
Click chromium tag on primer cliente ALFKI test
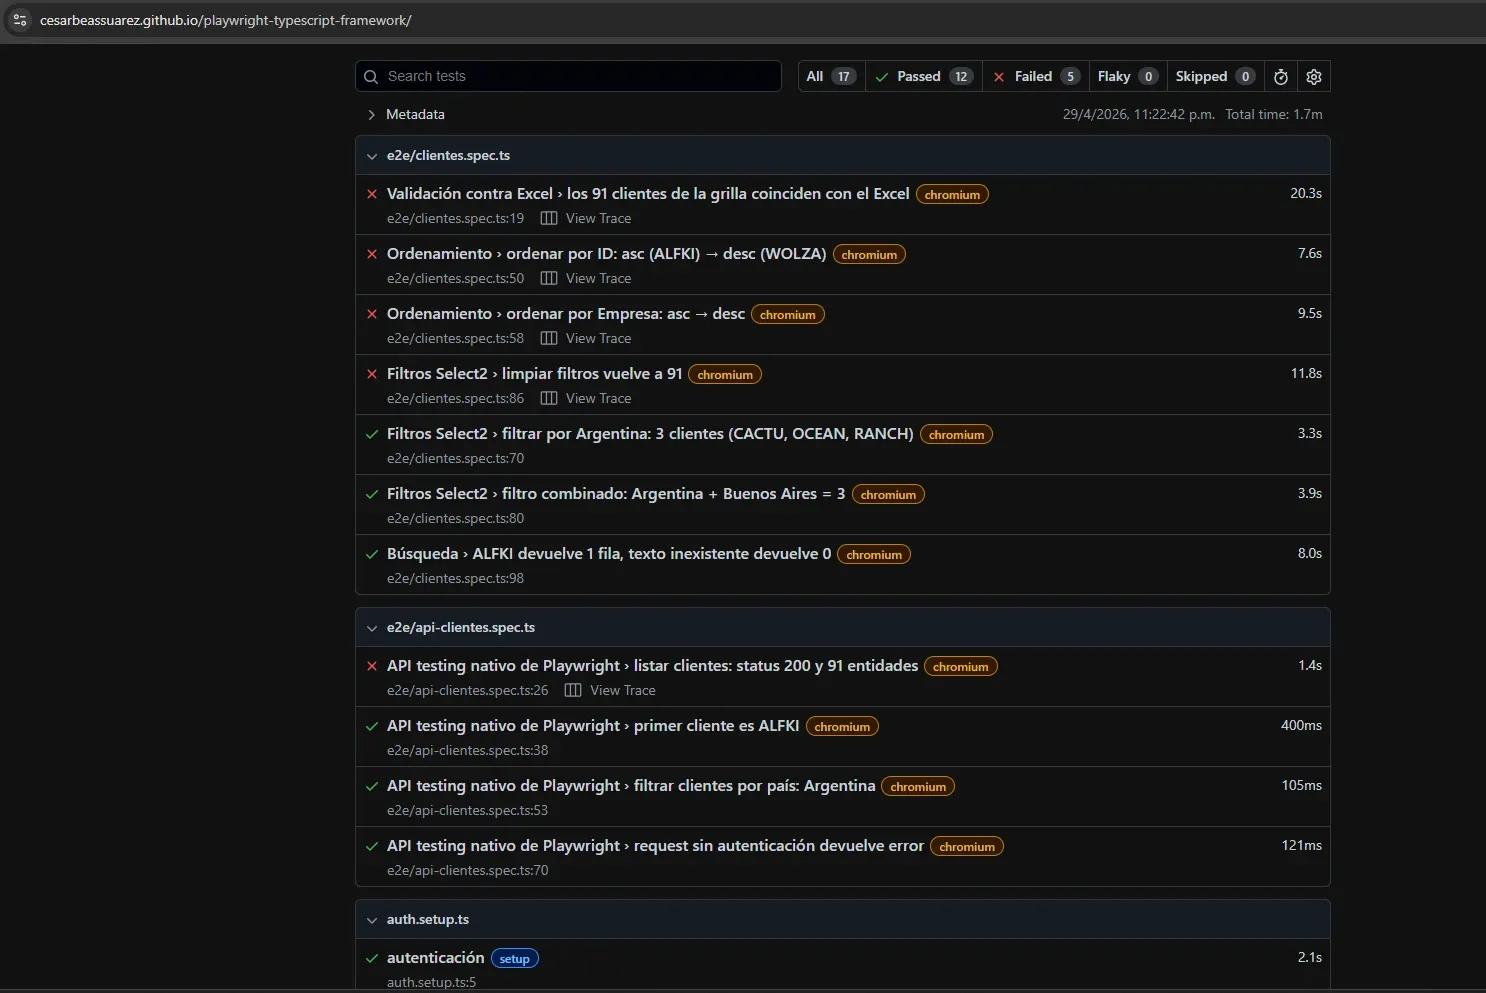pos(842,727)
